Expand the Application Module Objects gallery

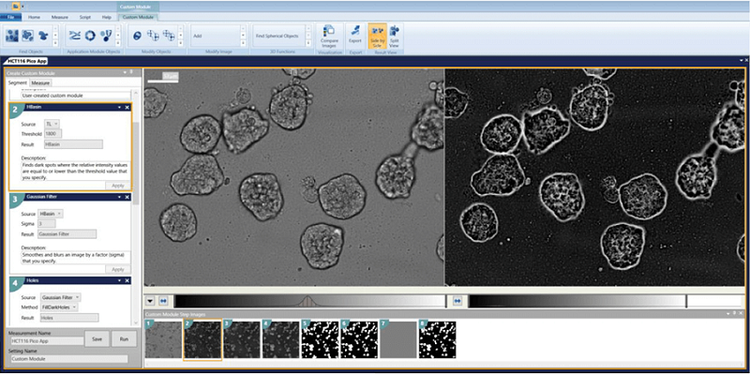[118, 43]
